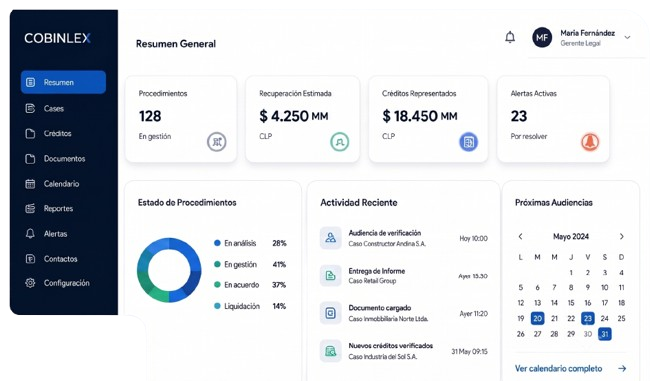Click the Créditos Representados card icon
Viewport: 656px width, 381px height.
468,142
